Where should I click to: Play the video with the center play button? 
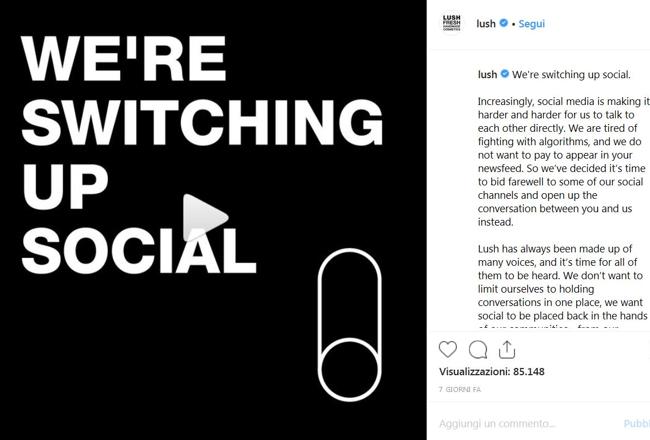coord(204,218)
